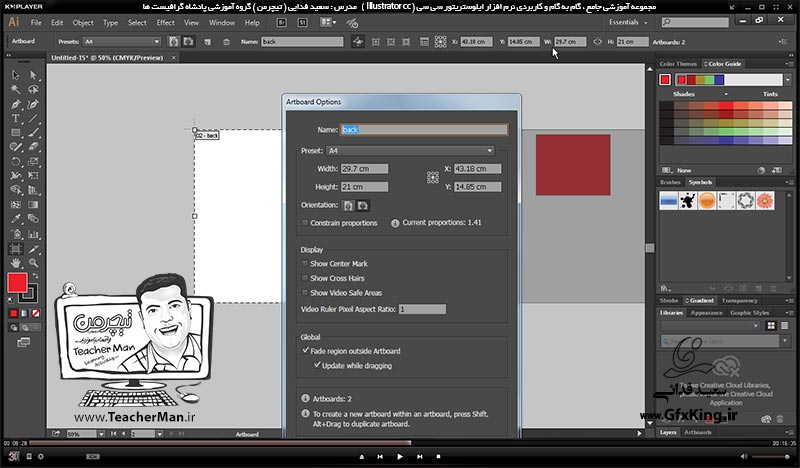
Task: Play the video in KMPlayer
Action: [399, 456]
